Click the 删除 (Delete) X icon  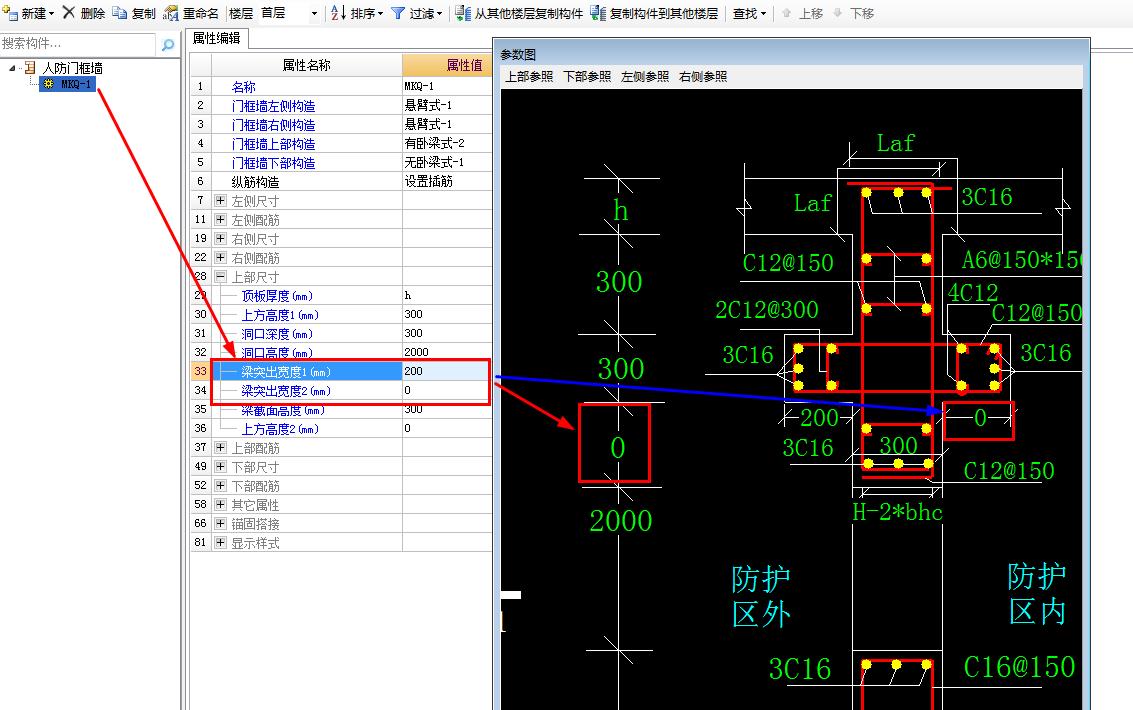click(69, 12)
